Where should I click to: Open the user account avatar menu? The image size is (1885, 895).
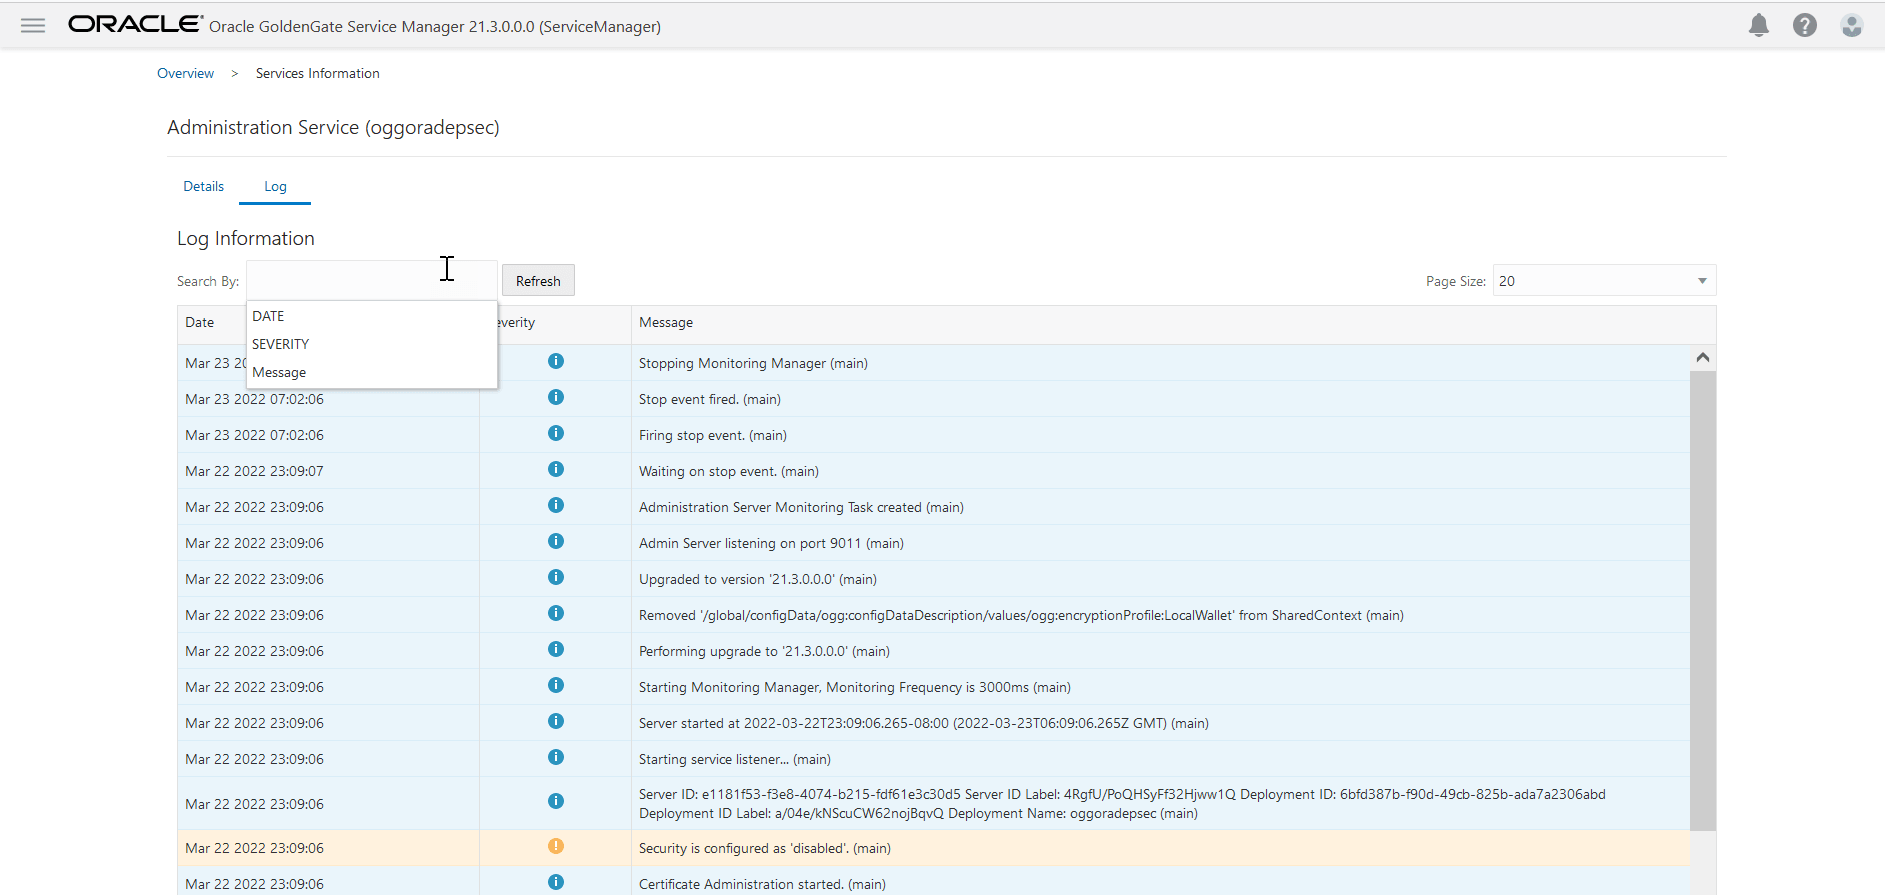pyautogui.click(x=1851, y=26)
